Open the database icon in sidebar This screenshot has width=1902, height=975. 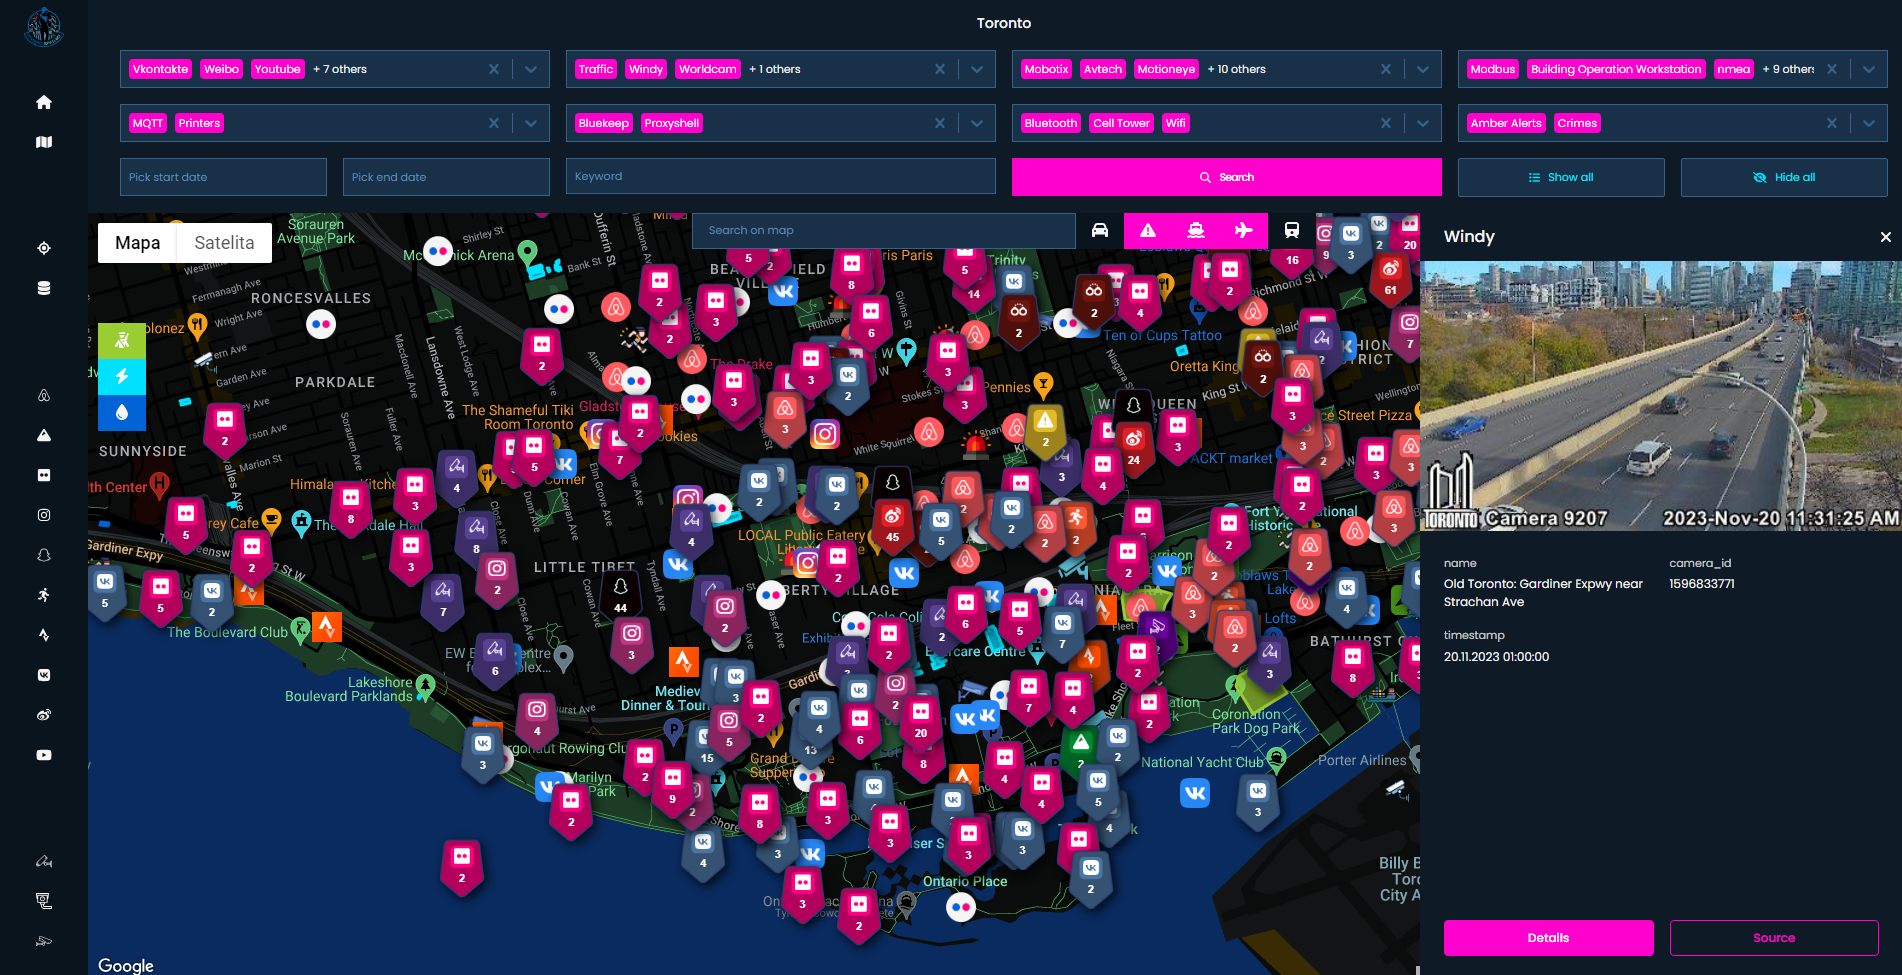[x=44, y=288]
